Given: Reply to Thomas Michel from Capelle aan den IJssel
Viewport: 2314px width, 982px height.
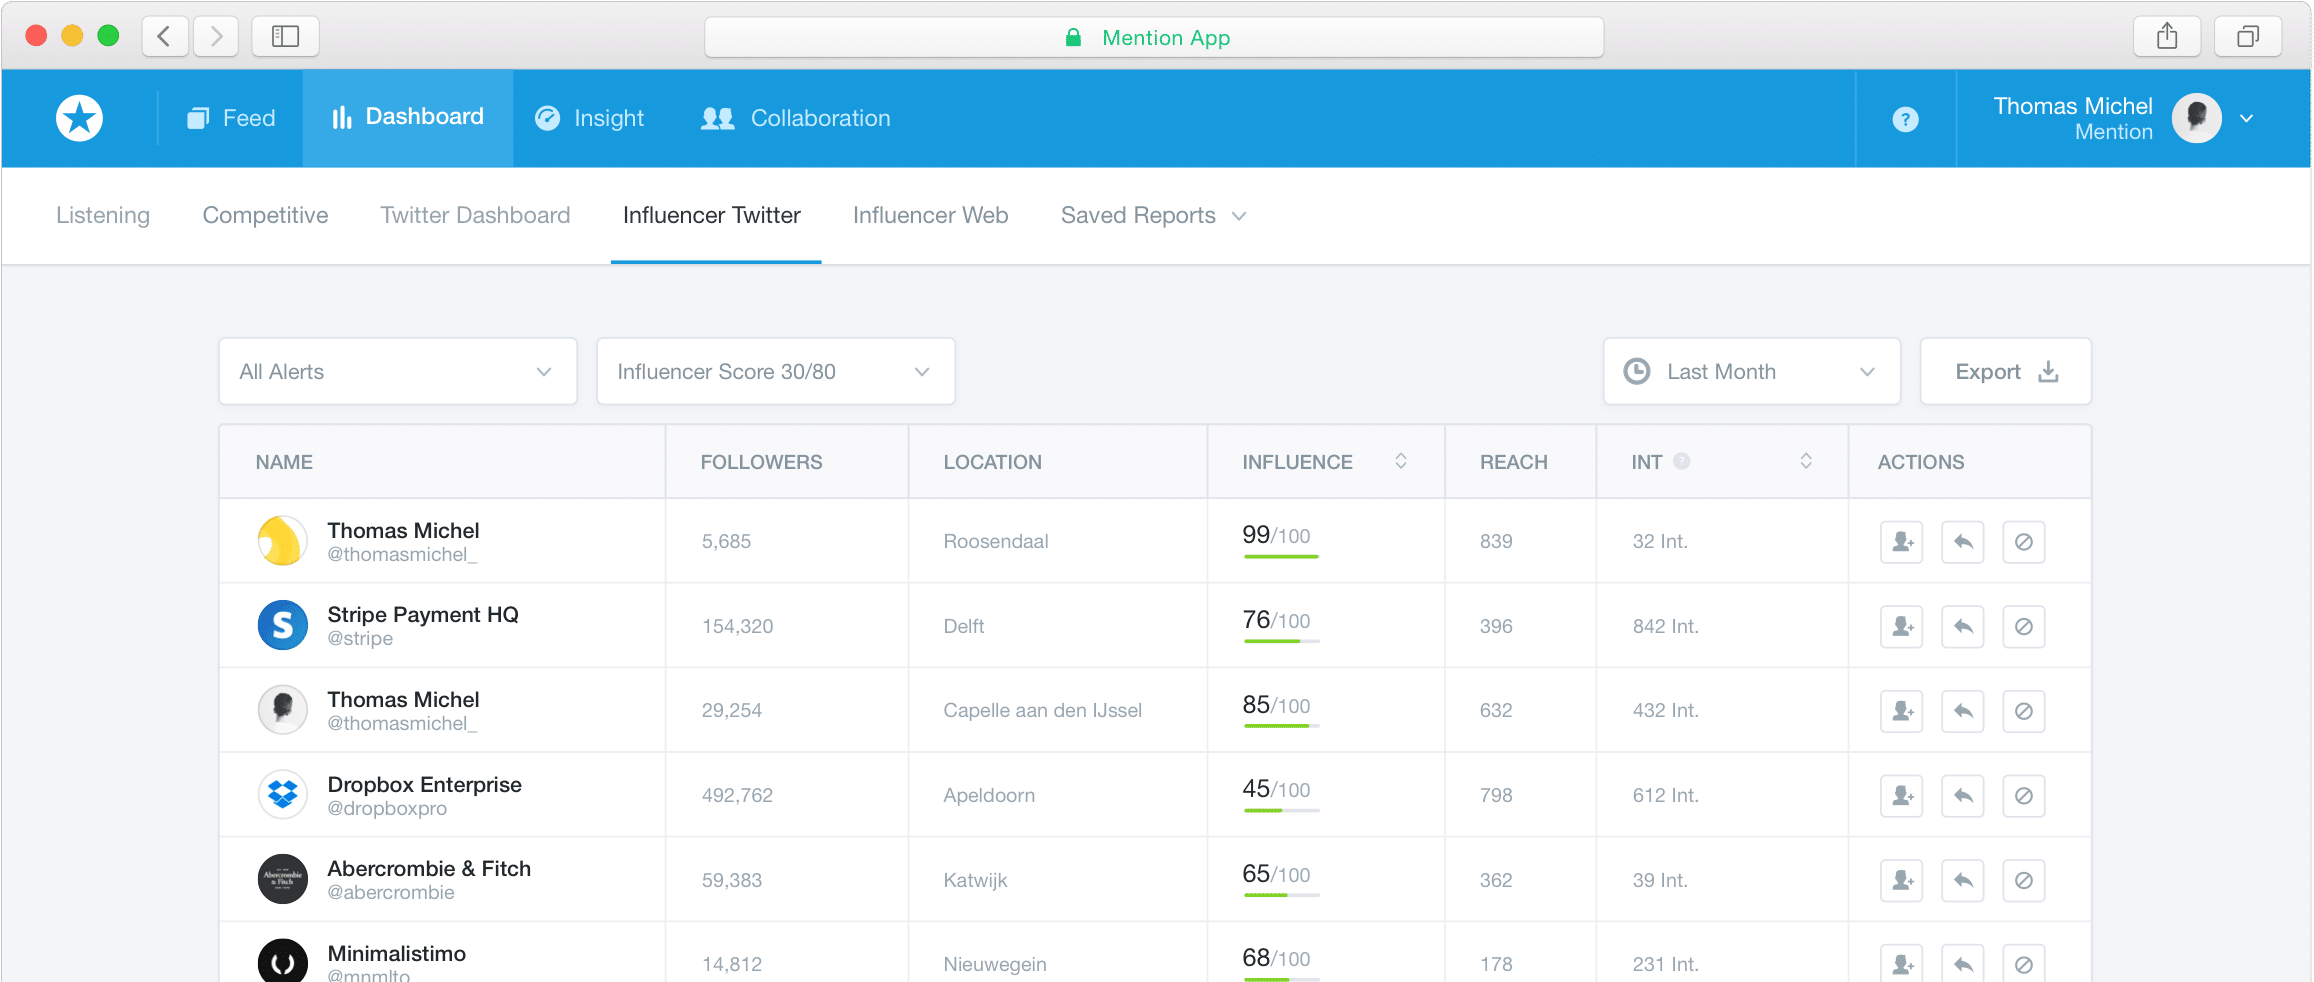Looking at the screenshot, I should tap(1963, 711).
